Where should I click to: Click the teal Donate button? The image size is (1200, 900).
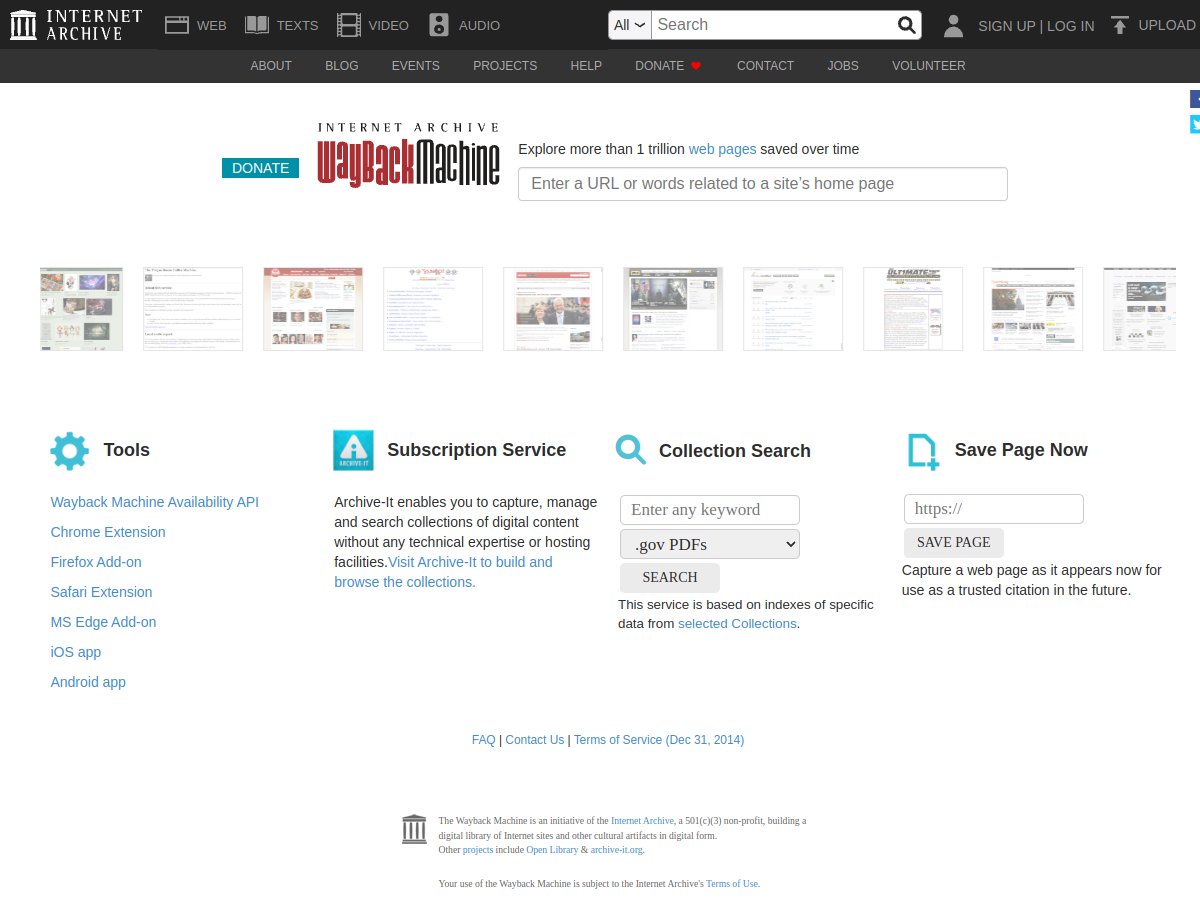pos(260,168)
